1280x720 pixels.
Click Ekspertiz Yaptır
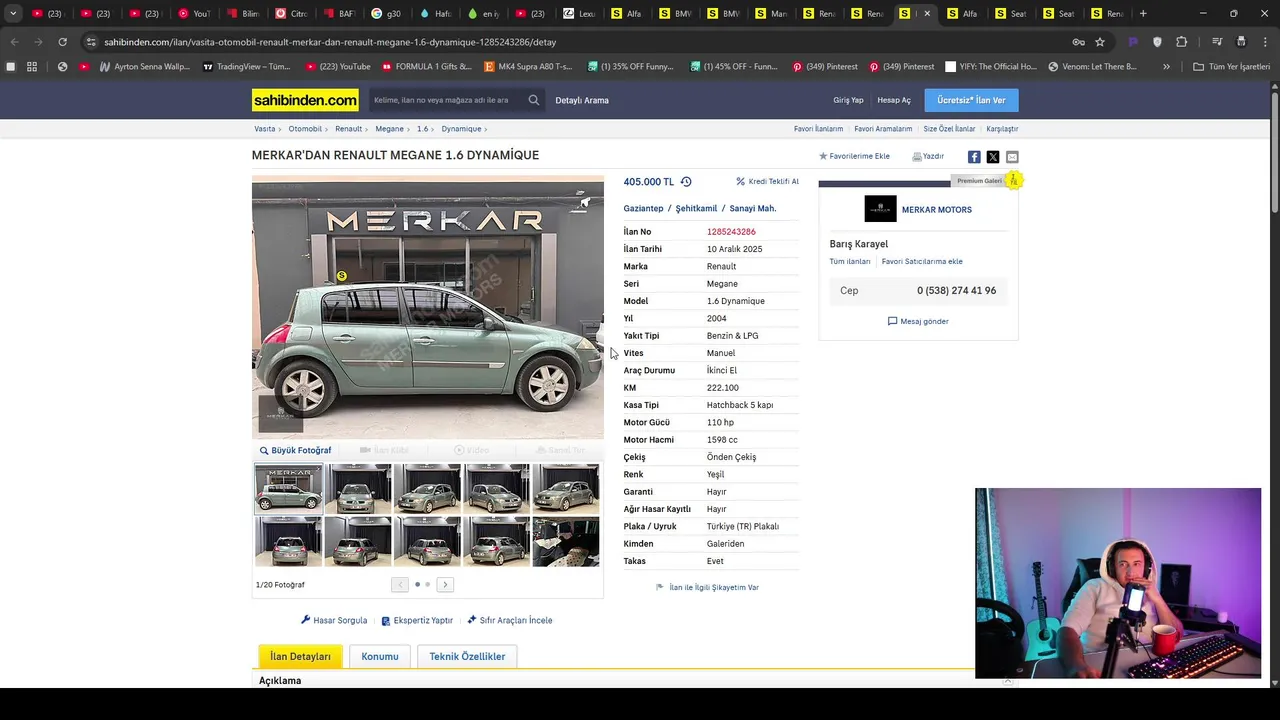[417, 620]
